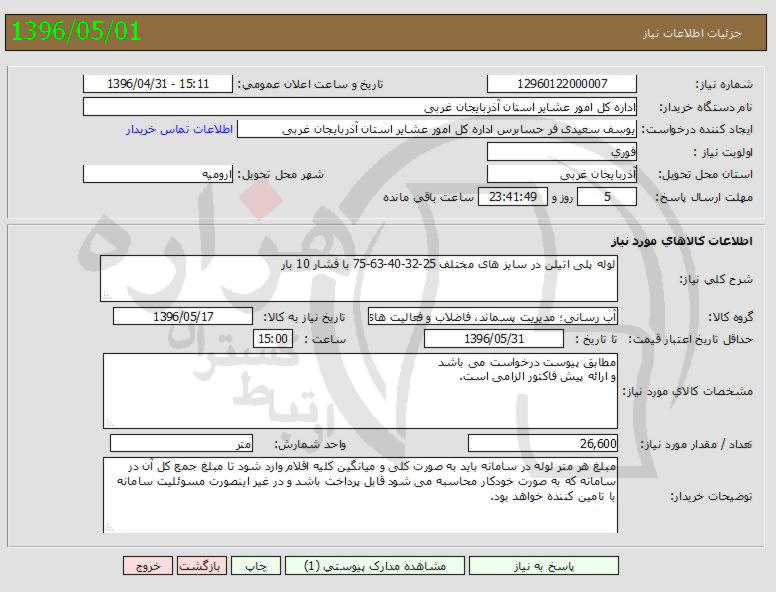Image resolution: width=776 pixels, height=592 pixels.
Task: Click the quantity field showing 26,600
Action: pos(542,443)
